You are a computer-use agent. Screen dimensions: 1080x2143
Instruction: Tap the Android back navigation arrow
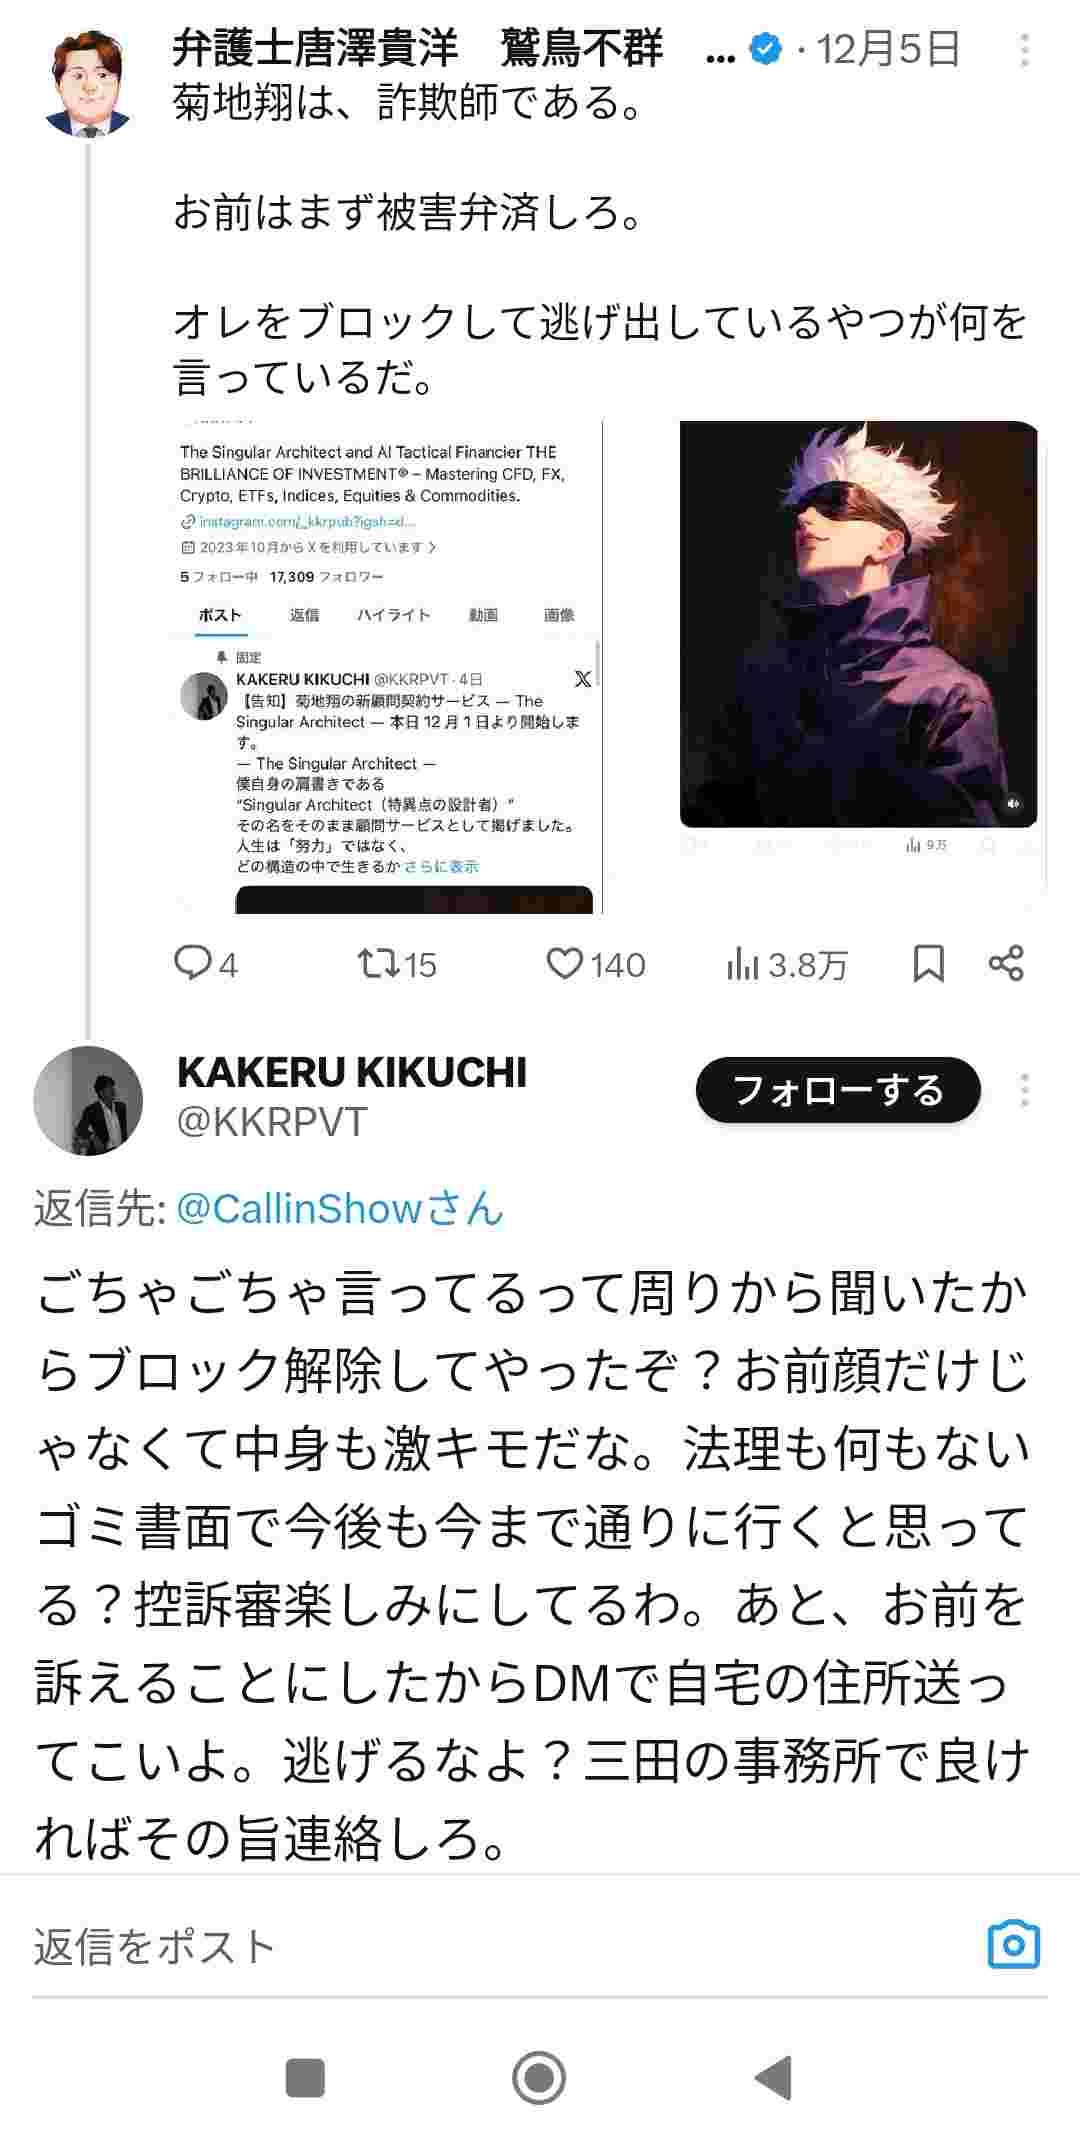coord(773,2077)
